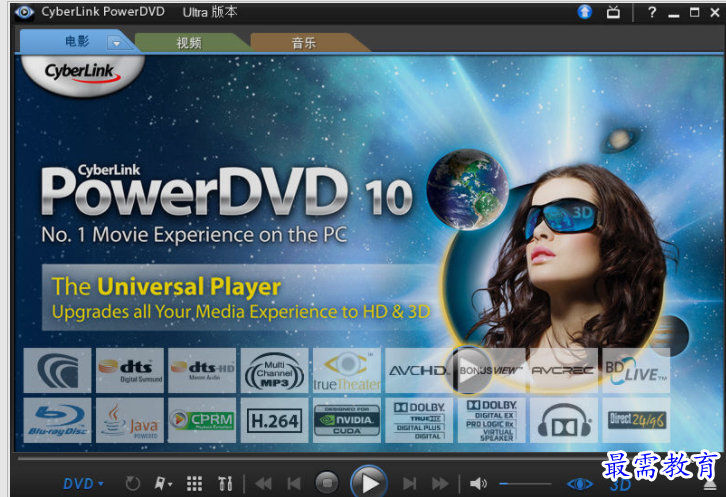This screenshot has width=726, height=497.
Task: Click the CyberLink oval logo
Action: pyautogui.click(x=82, y=74)
